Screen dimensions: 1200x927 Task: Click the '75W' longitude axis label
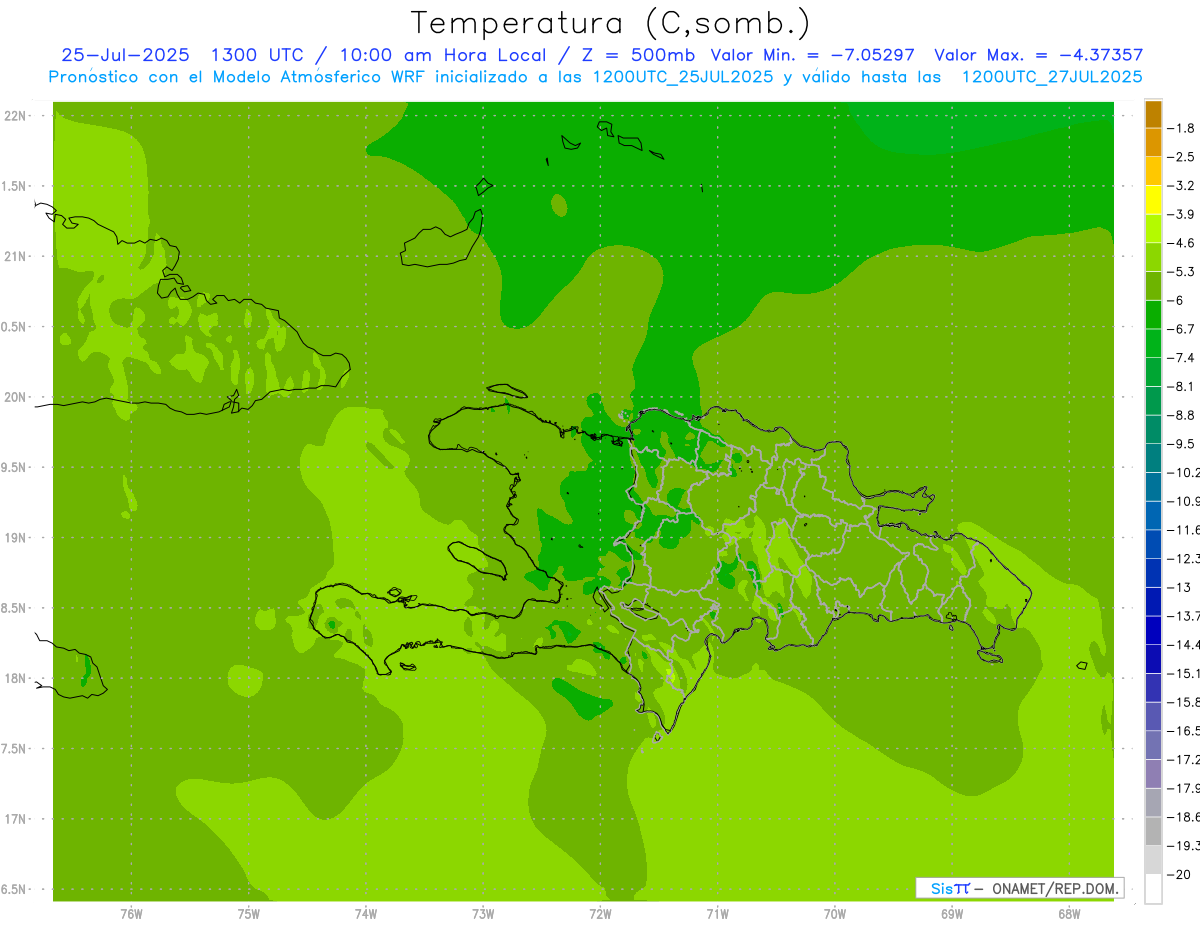coord(249,913)
